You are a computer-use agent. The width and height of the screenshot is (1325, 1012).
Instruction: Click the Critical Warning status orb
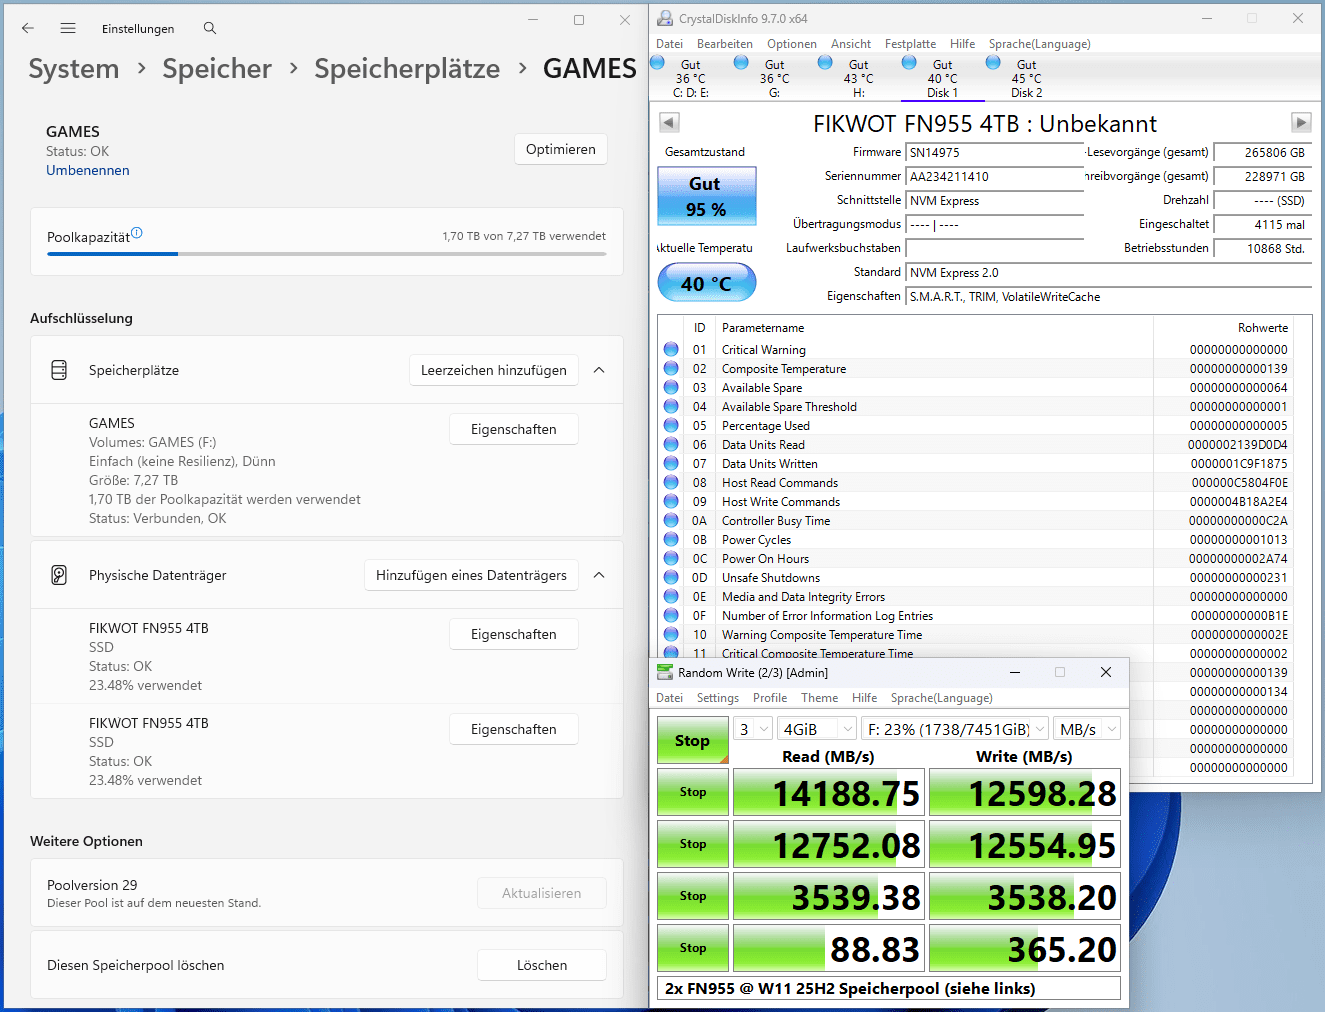tap(671, 349)
